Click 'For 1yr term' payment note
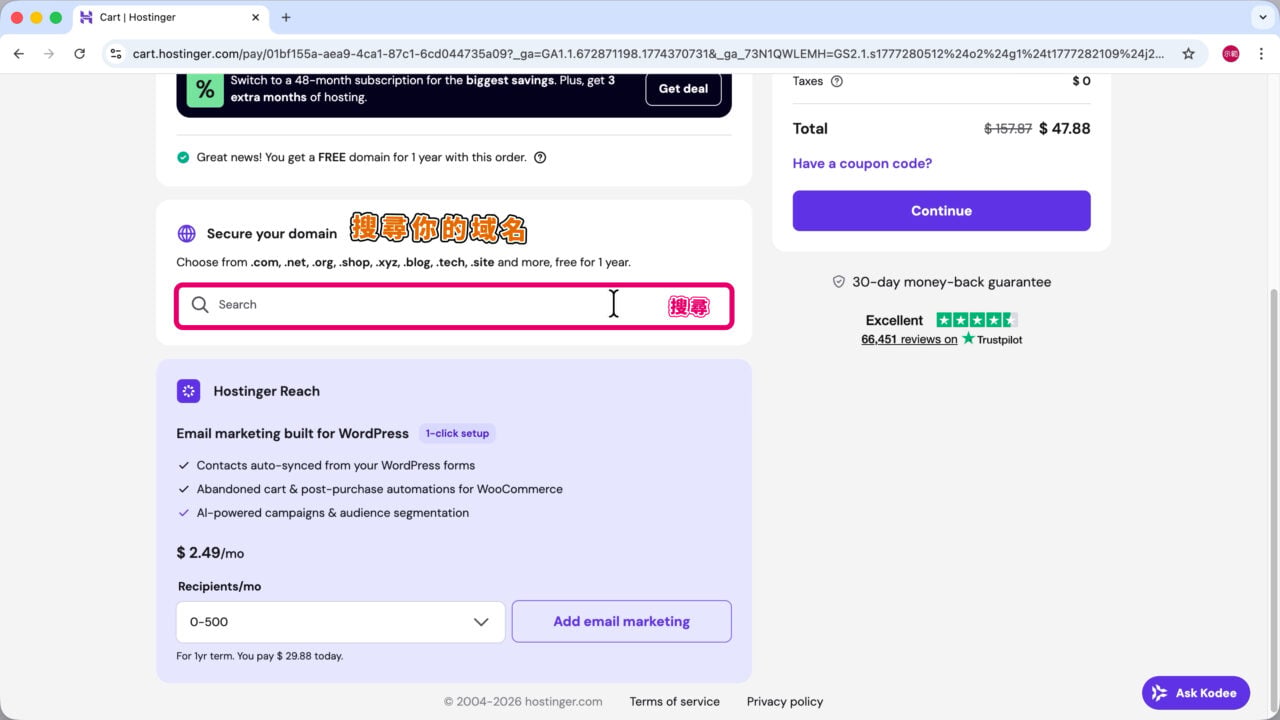The width and height of the screenshot is (1280, 720). pos(260,657)
